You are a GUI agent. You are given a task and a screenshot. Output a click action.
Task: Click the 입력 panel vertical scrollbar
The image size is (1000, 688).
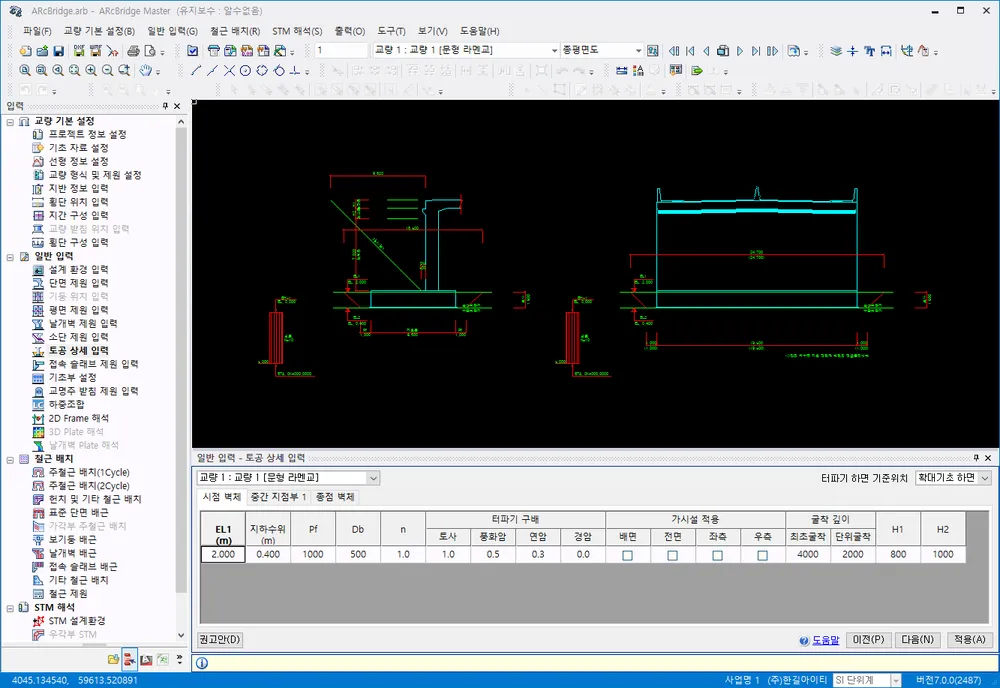tap(181, 376)
